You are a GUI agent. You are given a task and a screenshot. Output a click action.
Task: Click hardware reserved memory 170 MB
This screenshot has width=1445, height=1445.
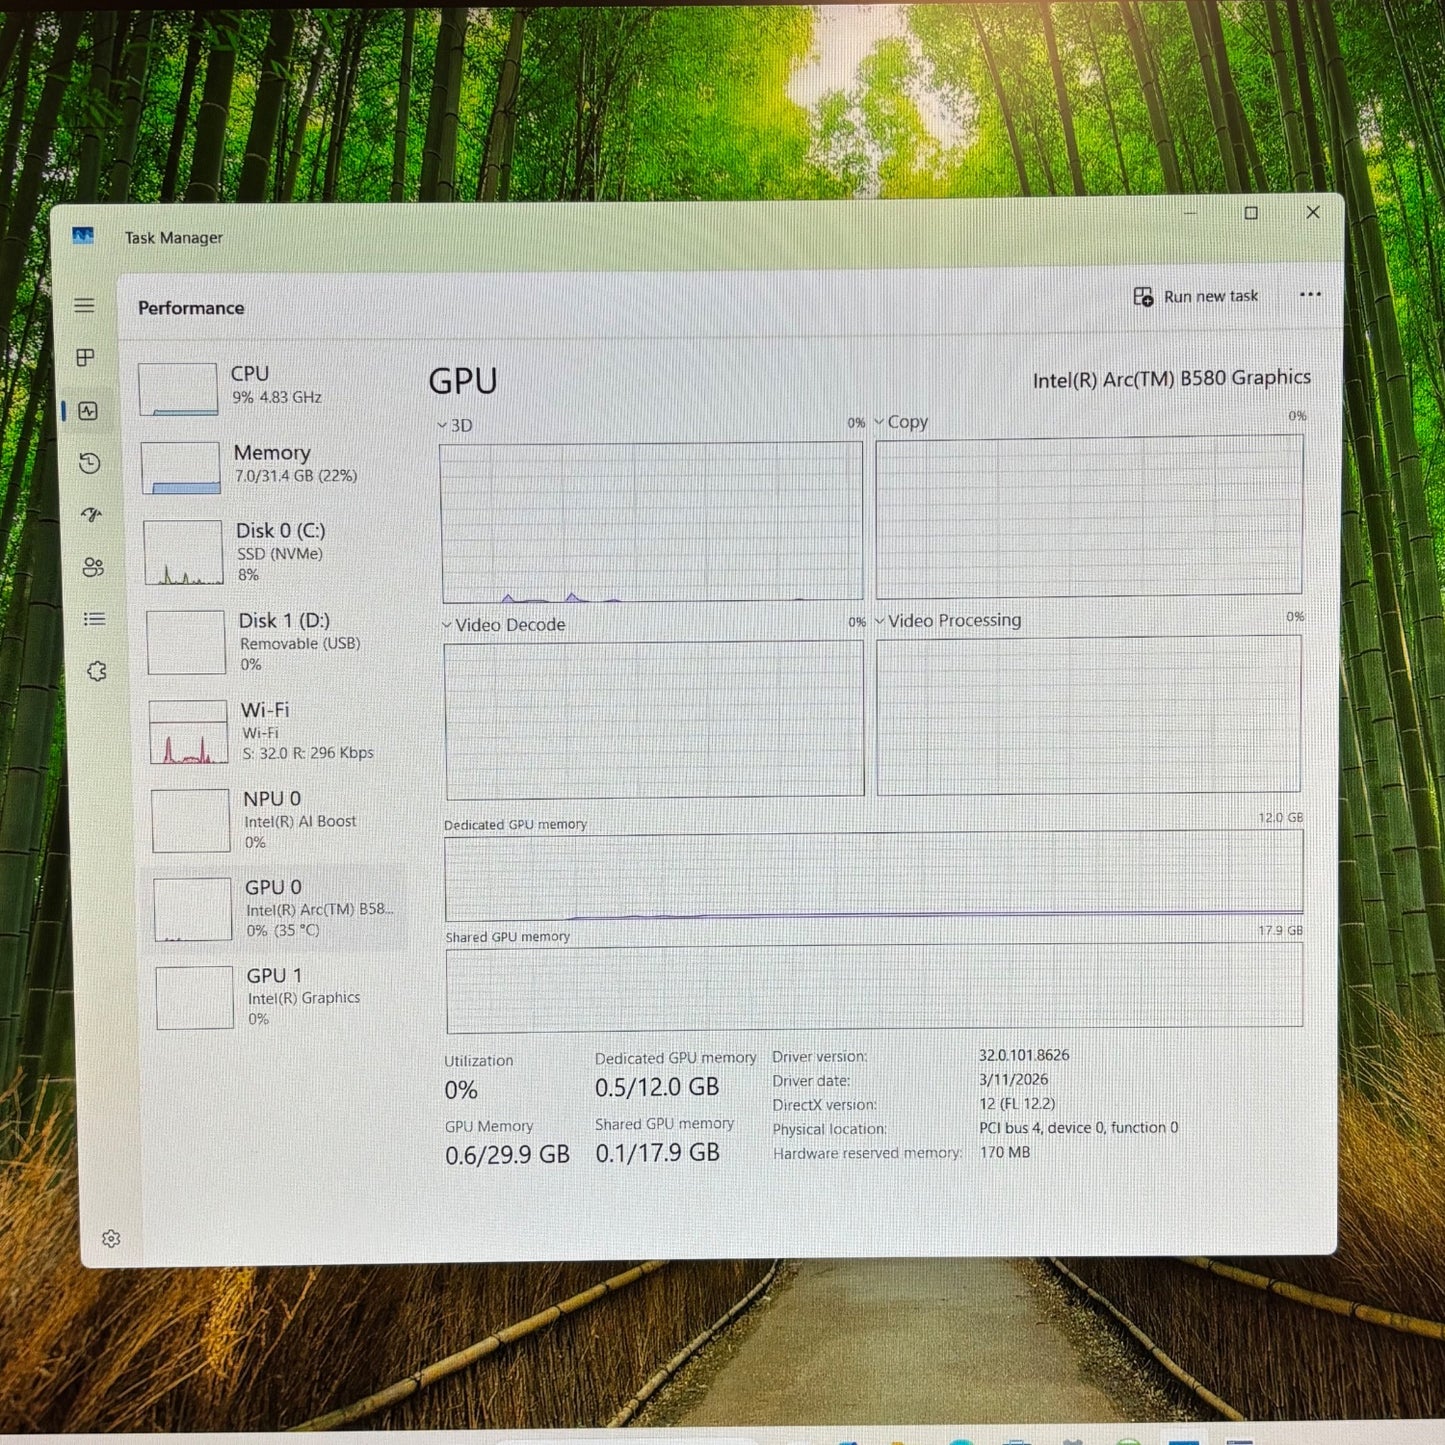point(1005,1152)
